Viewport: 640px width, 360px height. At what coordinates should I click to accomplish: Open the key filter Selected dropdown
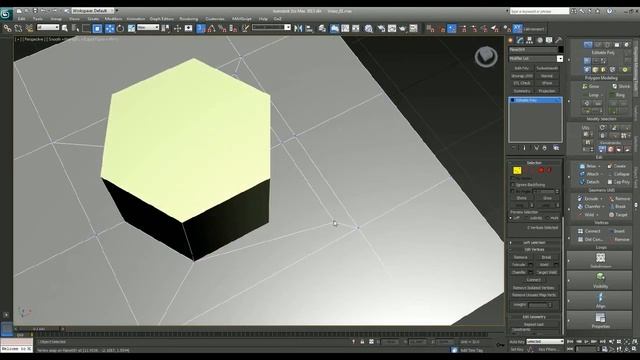pyautogui.click(x=545, y=342)
